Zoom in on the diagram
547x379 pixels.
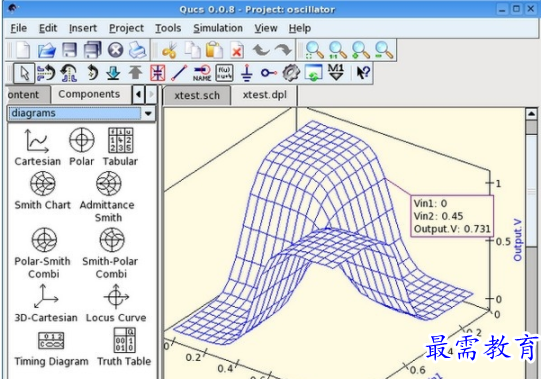361,50
